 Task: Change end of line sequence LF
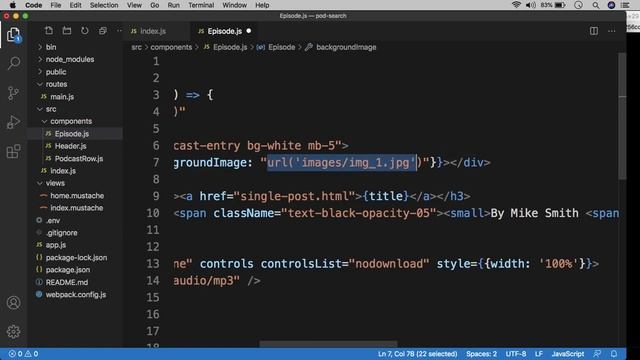coord(539,354)
